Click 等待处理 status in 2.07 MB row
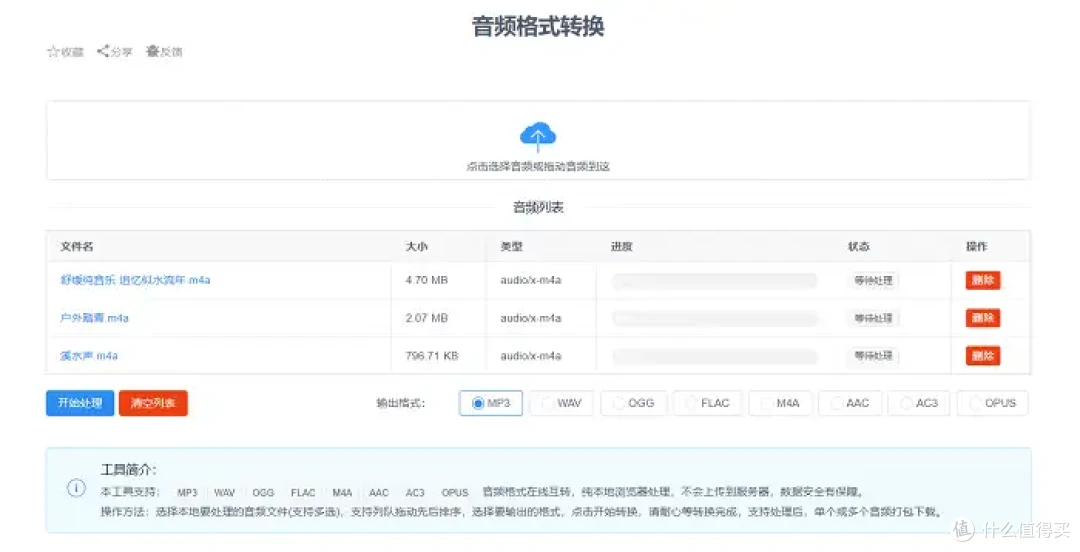This screenshot has width=1080, height=552. point(873,318)
